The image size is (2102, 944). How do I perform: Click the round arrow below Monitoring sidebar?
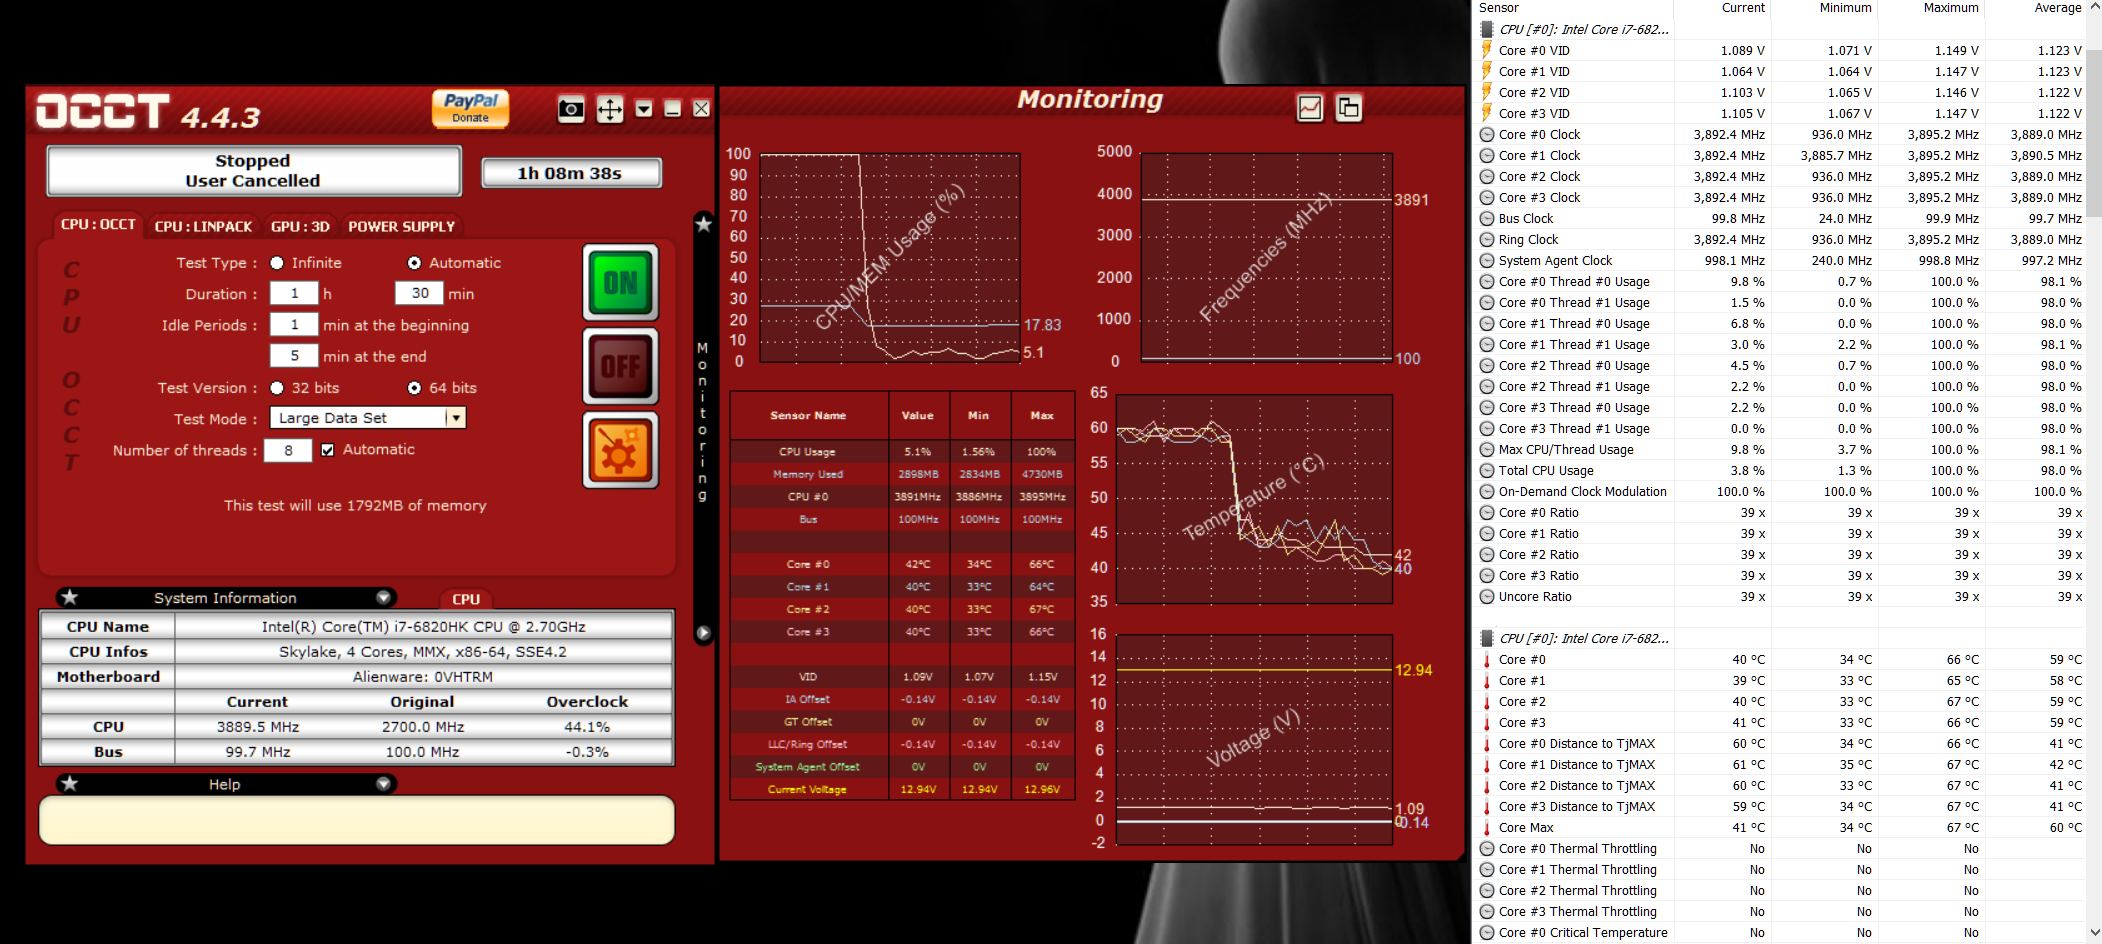(703, 633)
